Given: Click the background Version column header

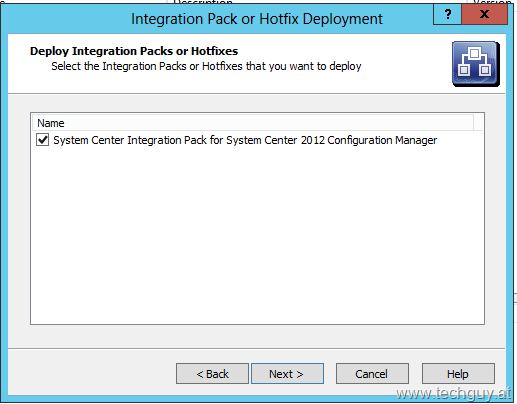Looking at the screenshot, I should pos(492,2).
